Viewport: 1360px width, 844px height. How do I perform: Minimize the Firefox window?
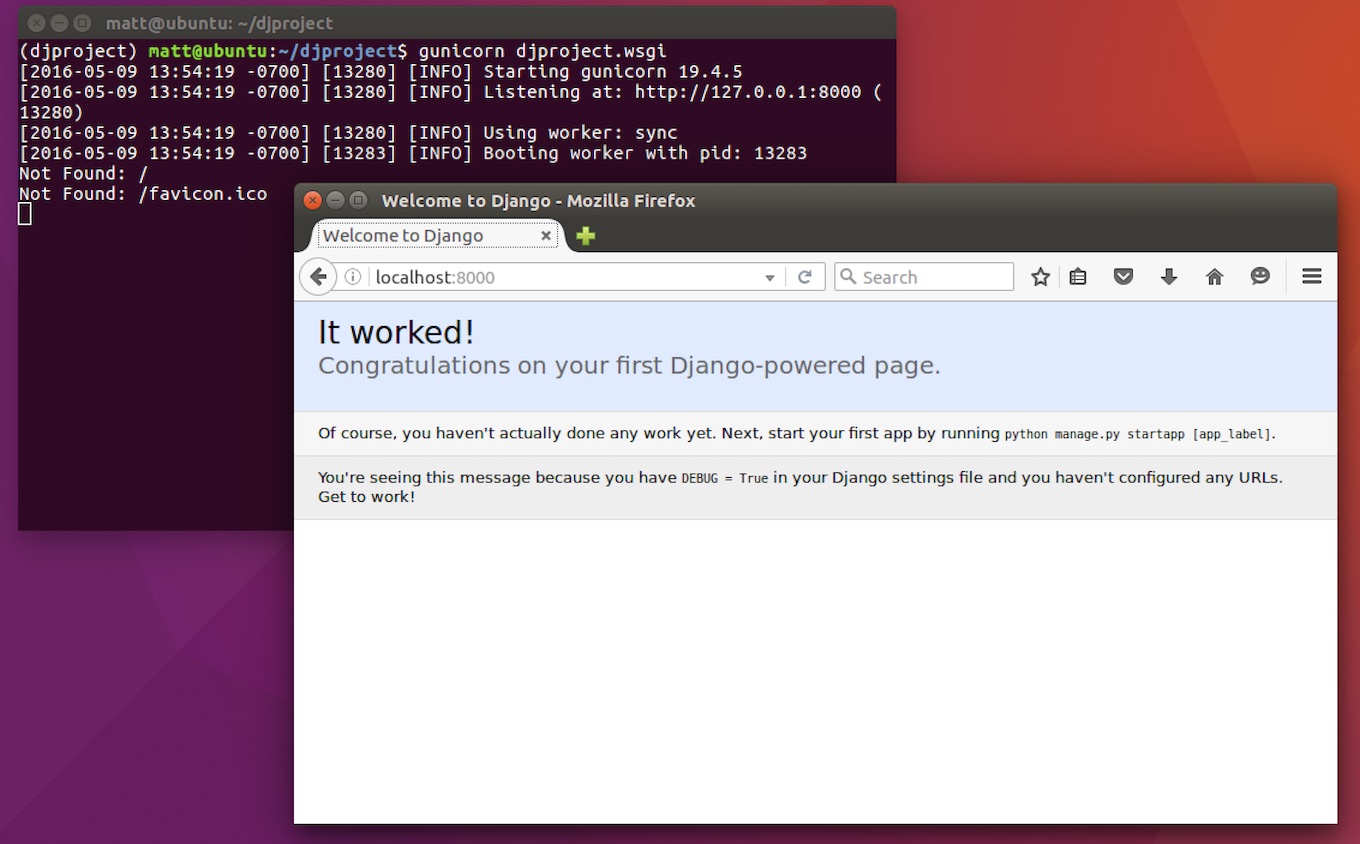(x=335, y=200)
